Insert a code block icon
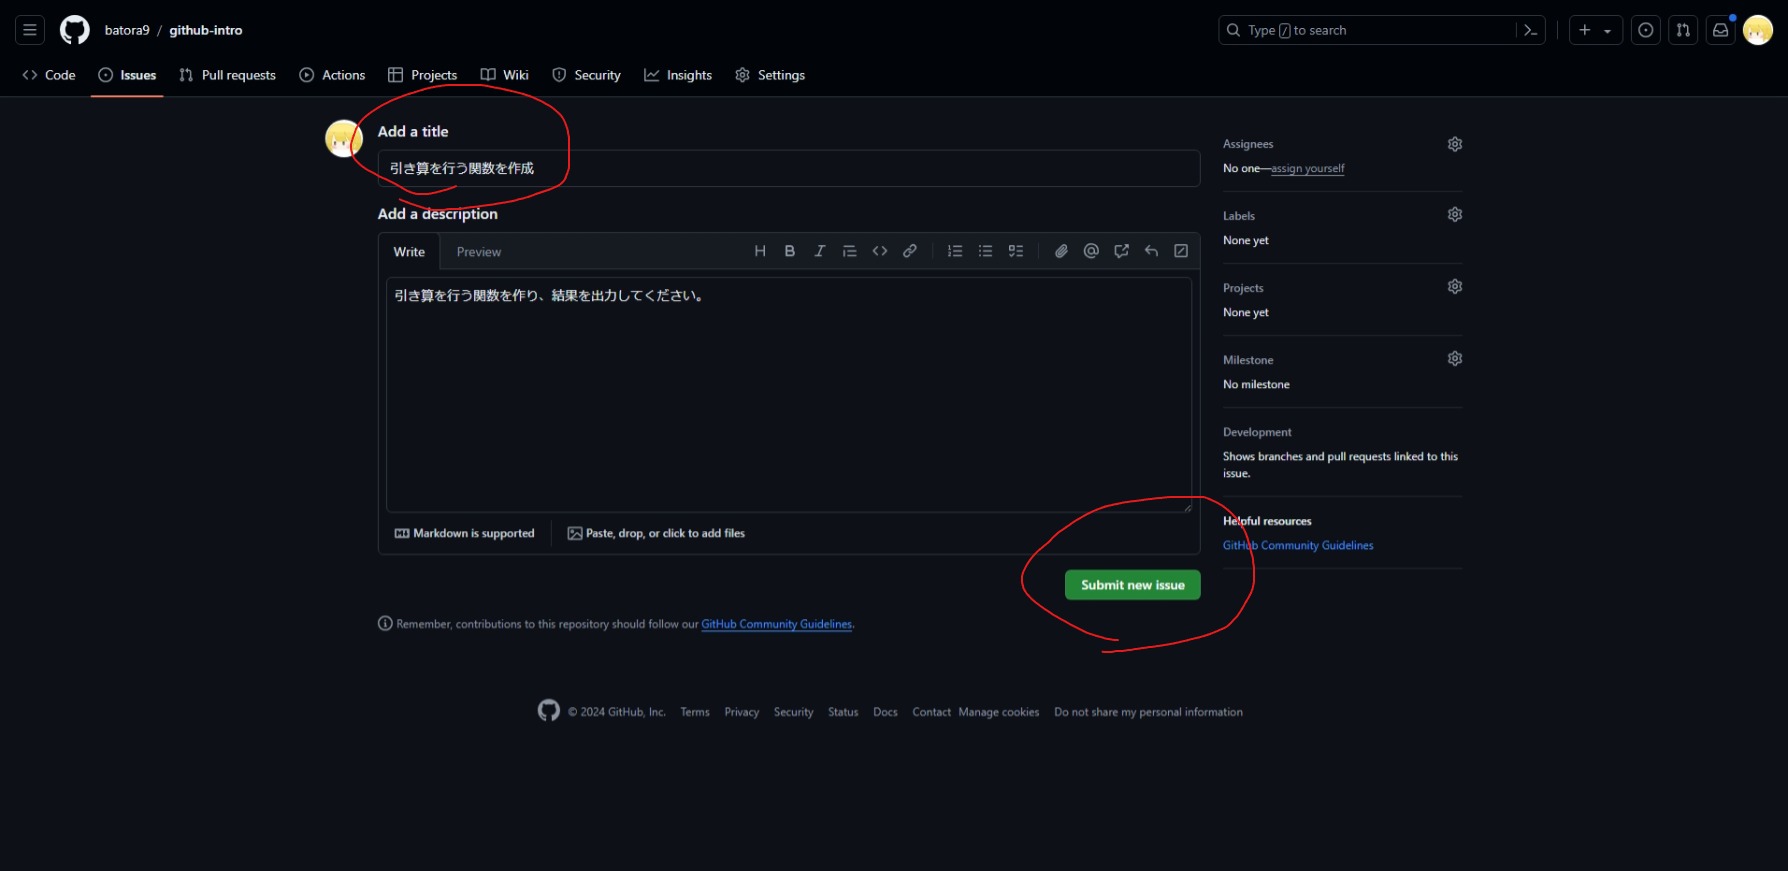1788x871 pixels. tap(880, 251)
